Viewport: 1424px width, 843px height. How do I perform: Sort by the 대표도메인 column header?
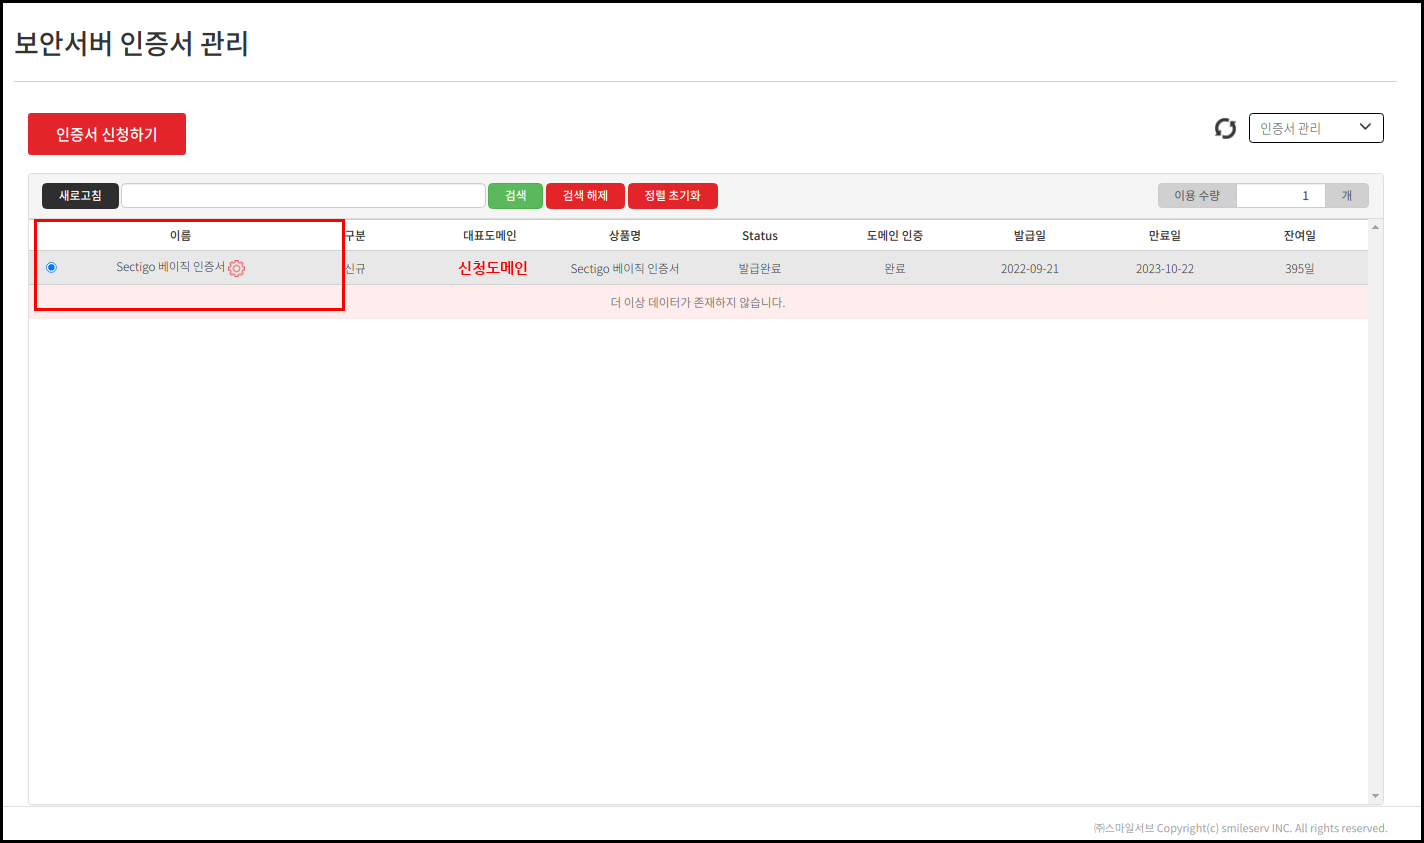pyautogui.click(x=490, y=236)
